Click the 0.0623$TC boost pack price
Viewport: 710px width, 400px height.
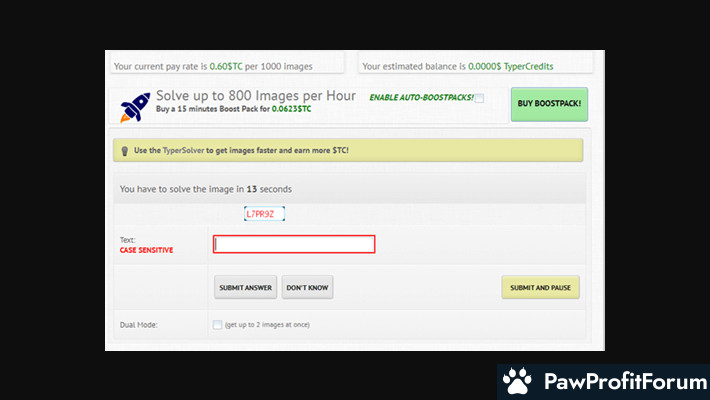click(291, 109)
